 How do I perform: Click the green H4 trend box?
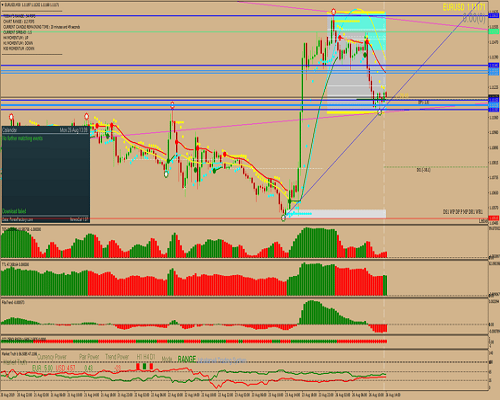[145, 366]
